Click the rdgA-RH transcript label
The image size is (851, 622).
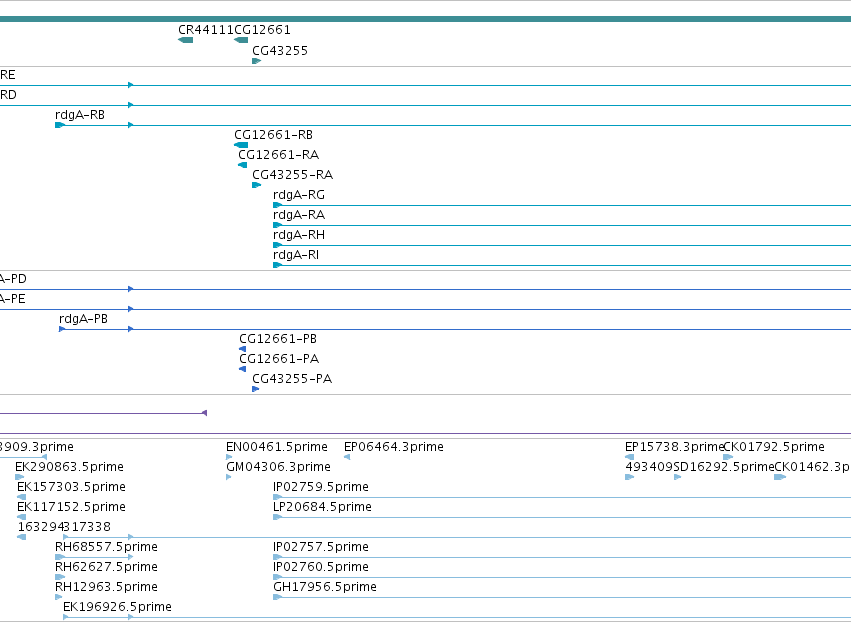(x=299, y=235)
